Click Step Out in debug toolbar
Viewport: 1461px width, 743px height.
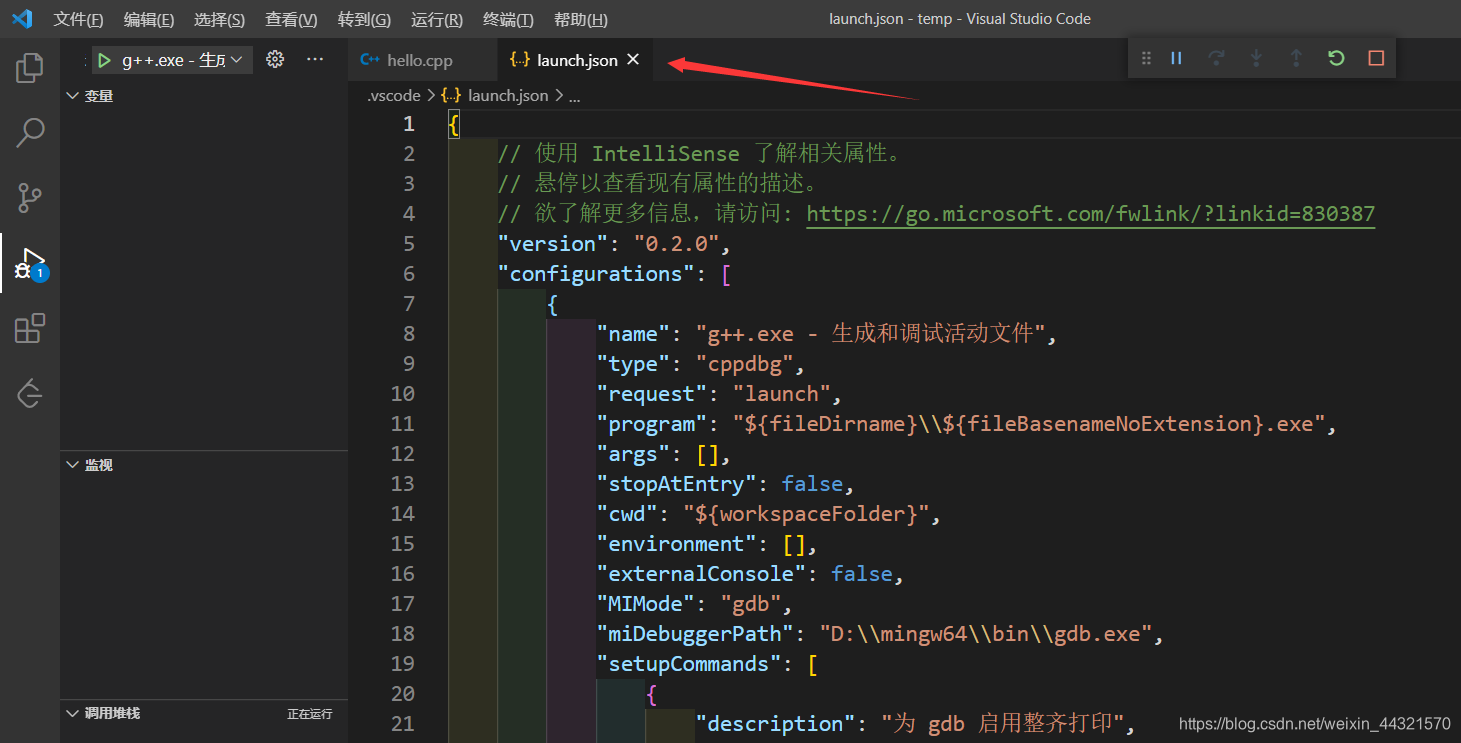pyautogui.click(x=1296, y=58)
